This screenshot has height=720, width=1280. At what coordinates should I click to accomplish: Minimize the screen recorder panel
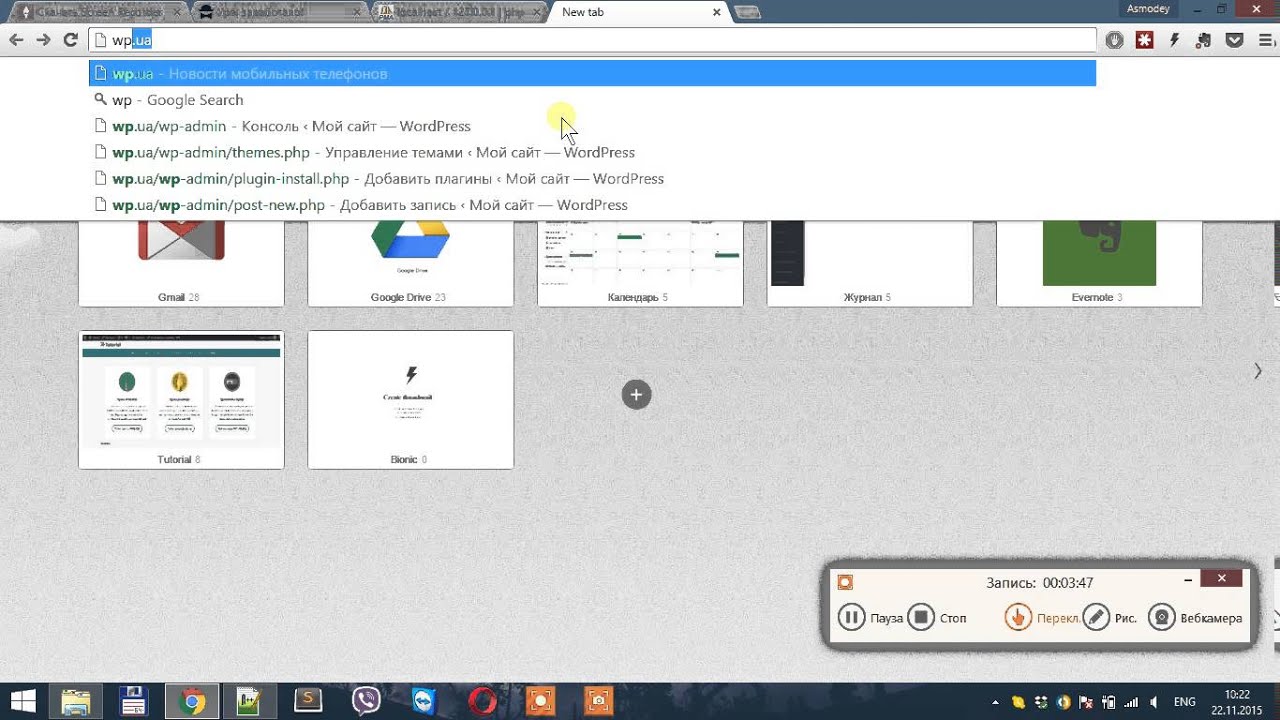tap(1188, 579)
